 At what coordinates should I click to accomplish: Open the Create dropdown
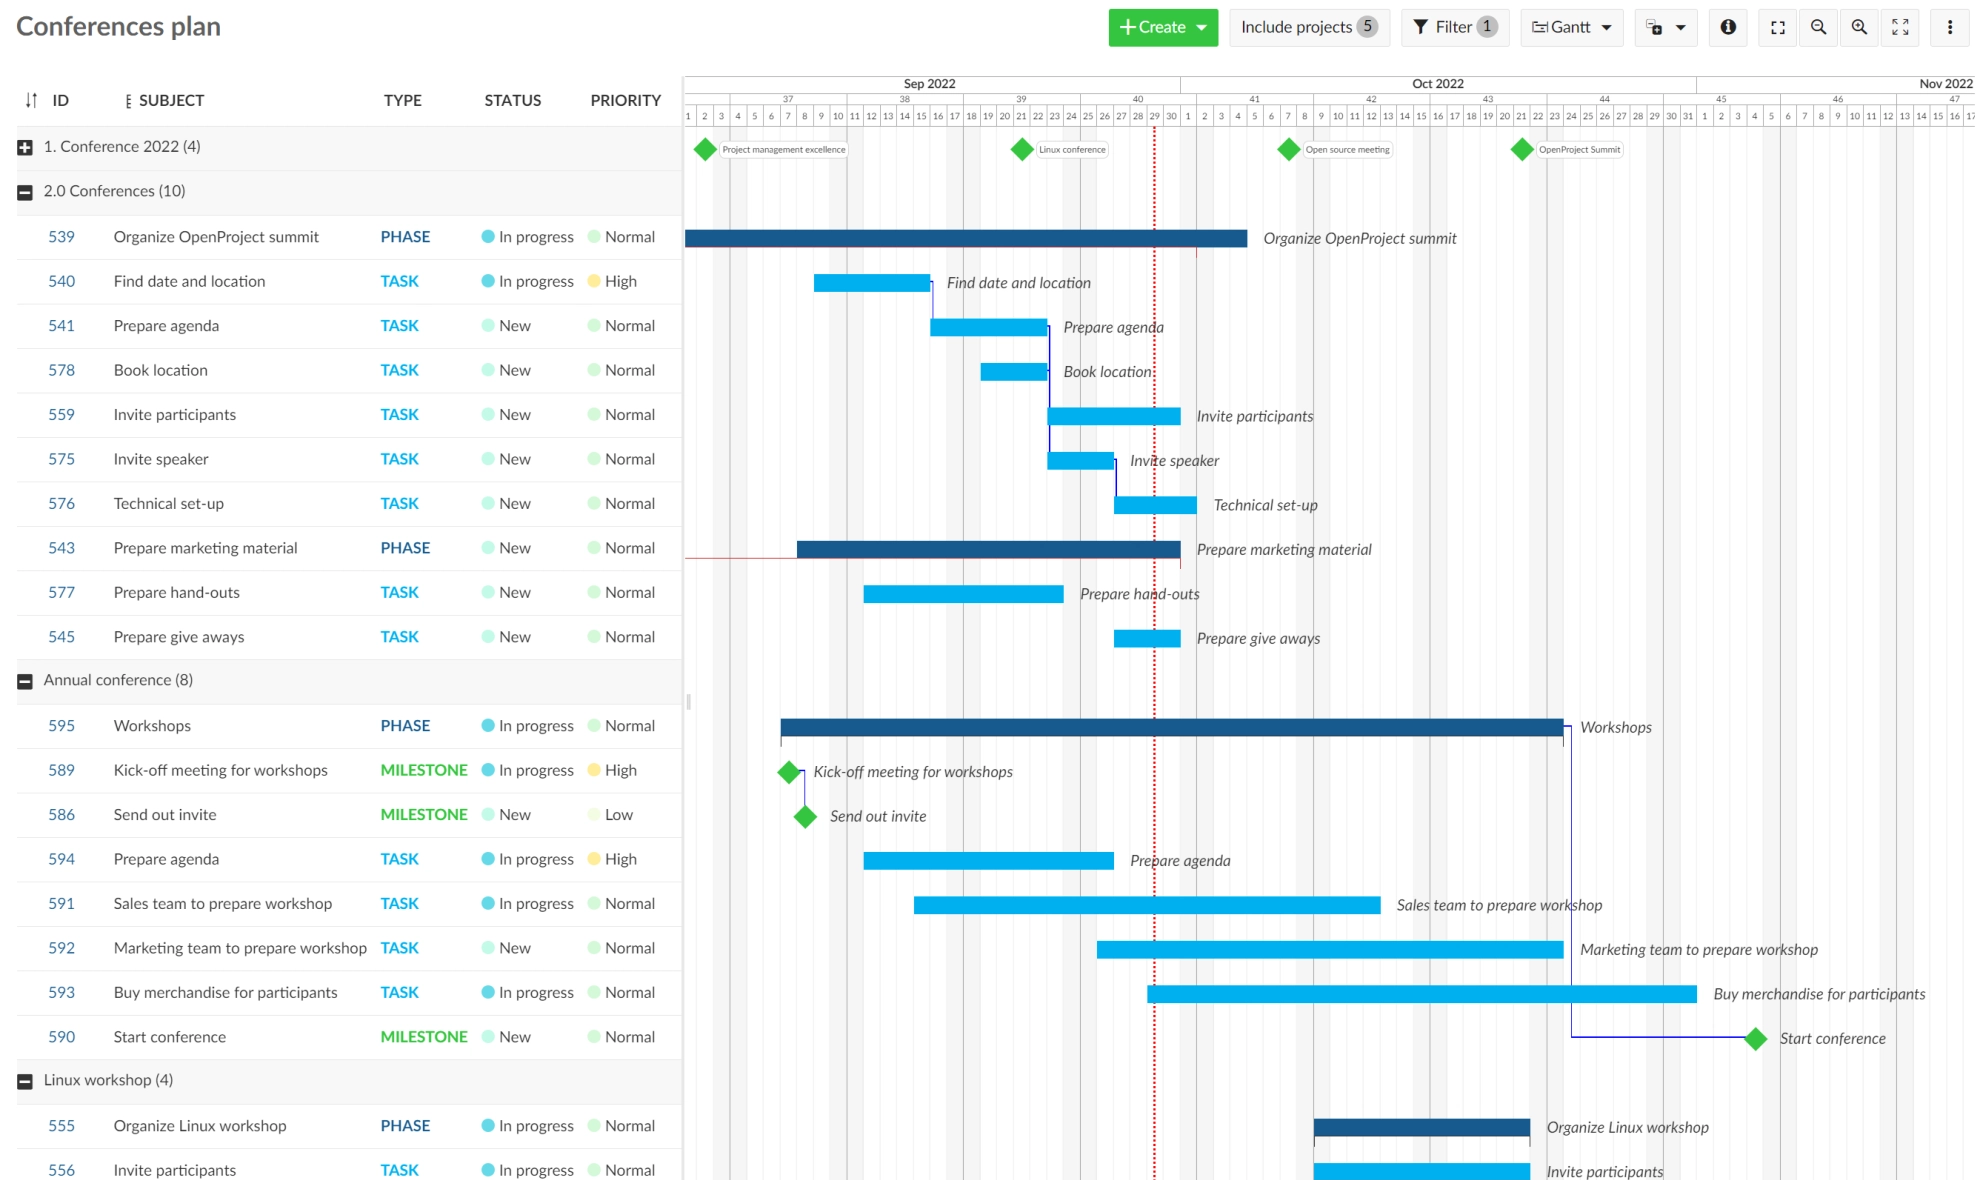[x=1163, y=27]
